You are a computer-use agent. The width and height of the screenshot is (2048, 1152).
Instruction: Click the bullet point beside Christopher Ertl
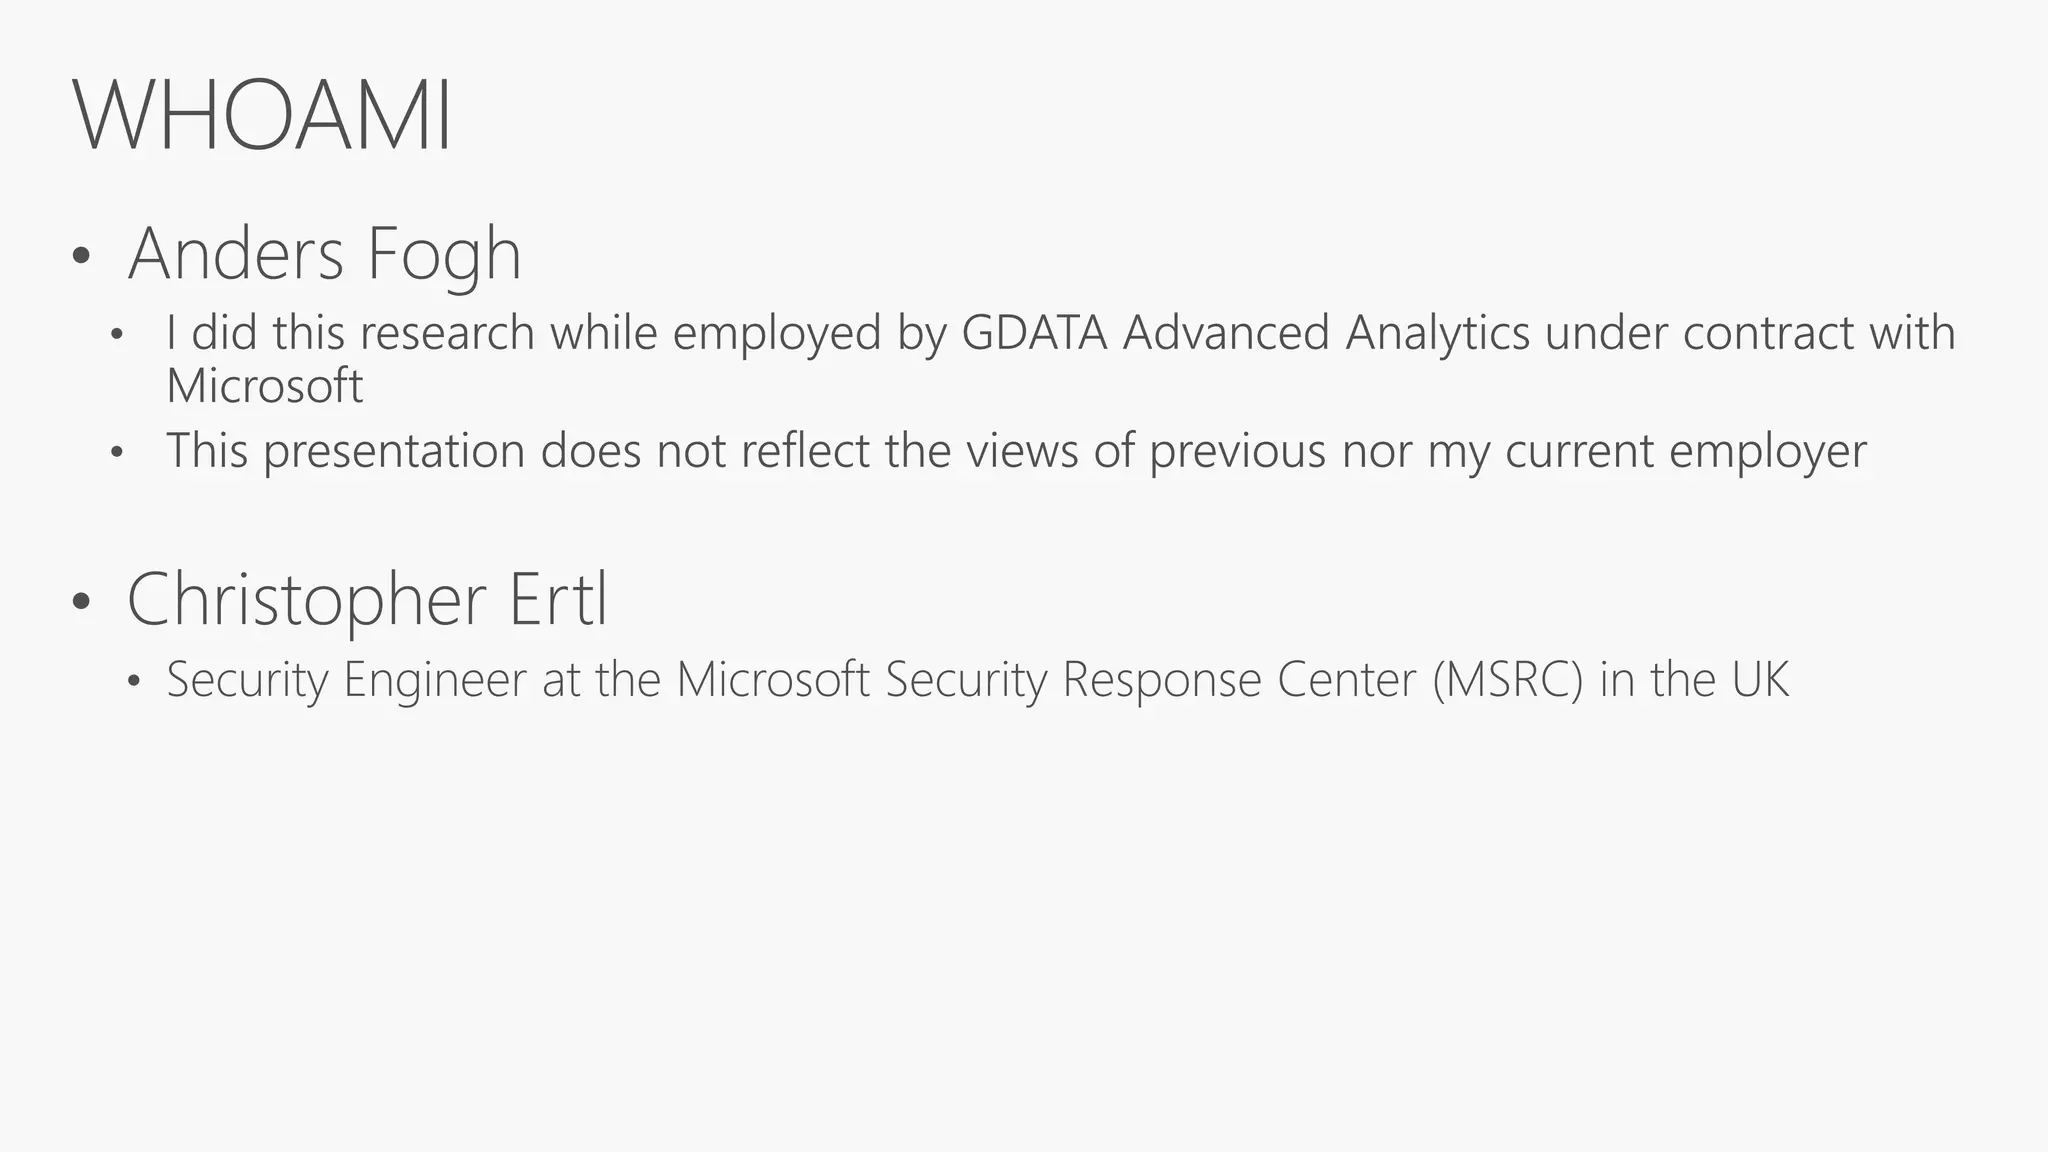click(81, 602)
